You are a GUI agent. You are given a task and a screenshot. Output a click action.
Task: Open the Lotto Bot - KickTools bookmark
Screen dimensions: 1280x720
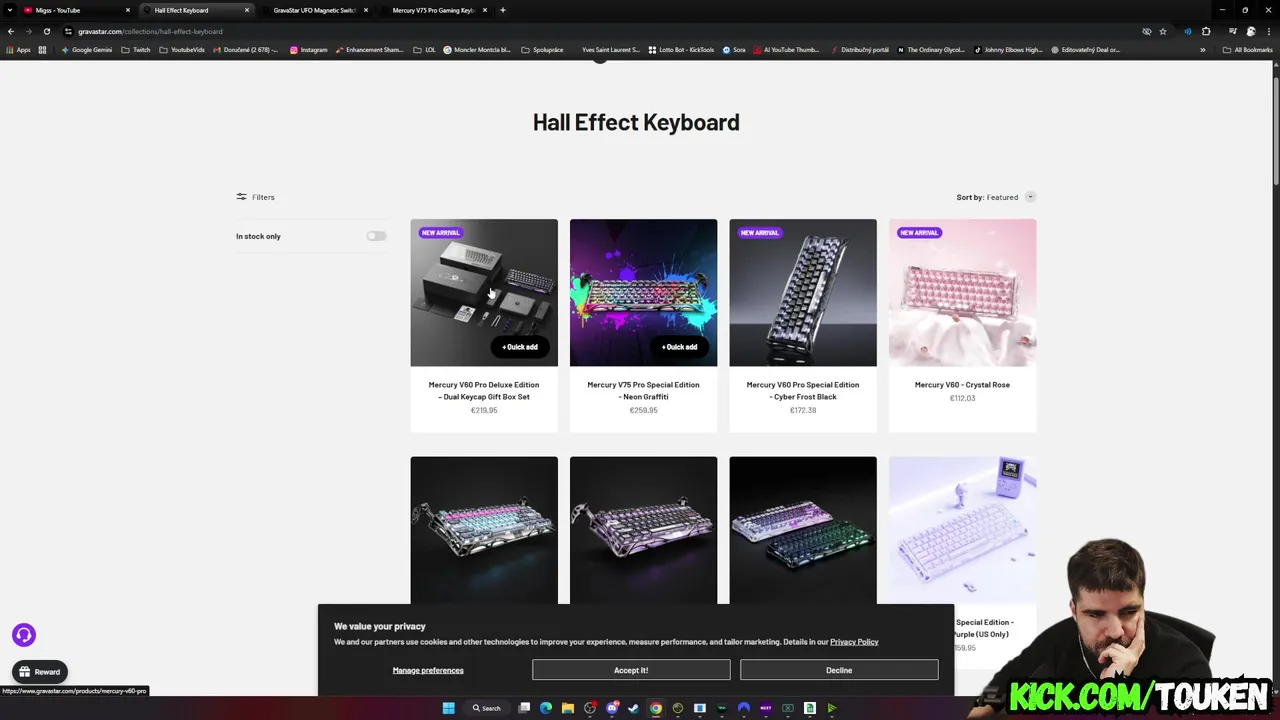682,50
